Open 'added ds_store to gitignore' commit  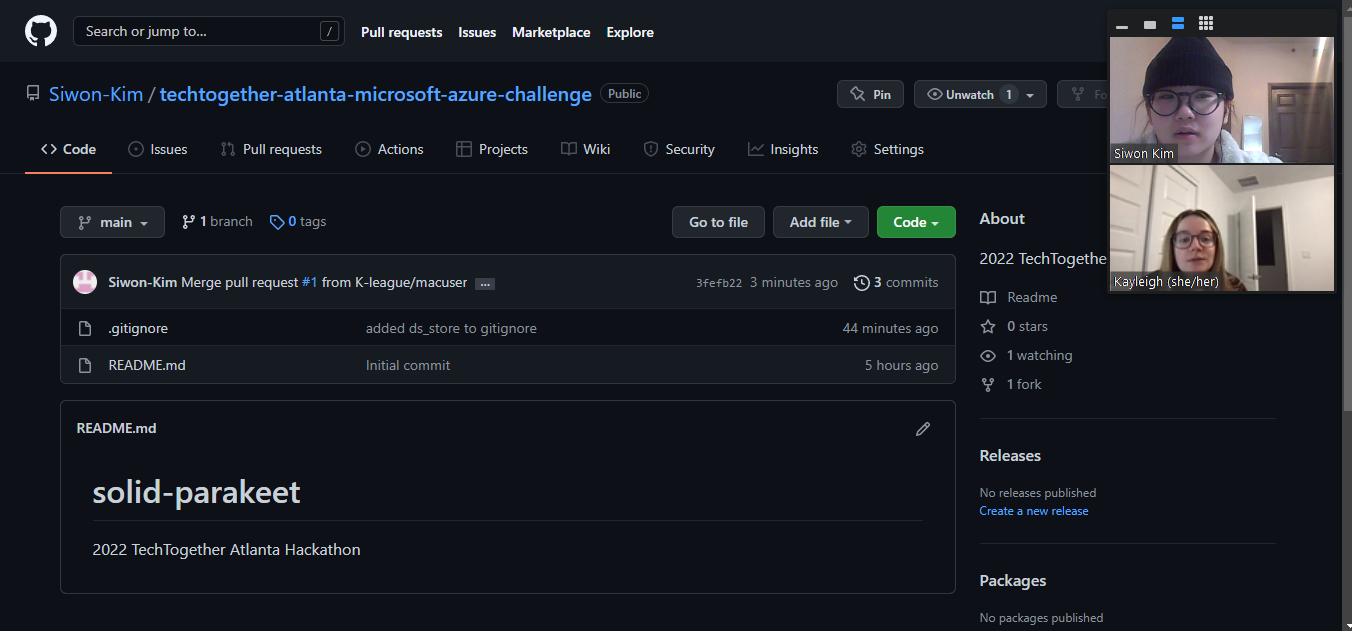(451, 328)
